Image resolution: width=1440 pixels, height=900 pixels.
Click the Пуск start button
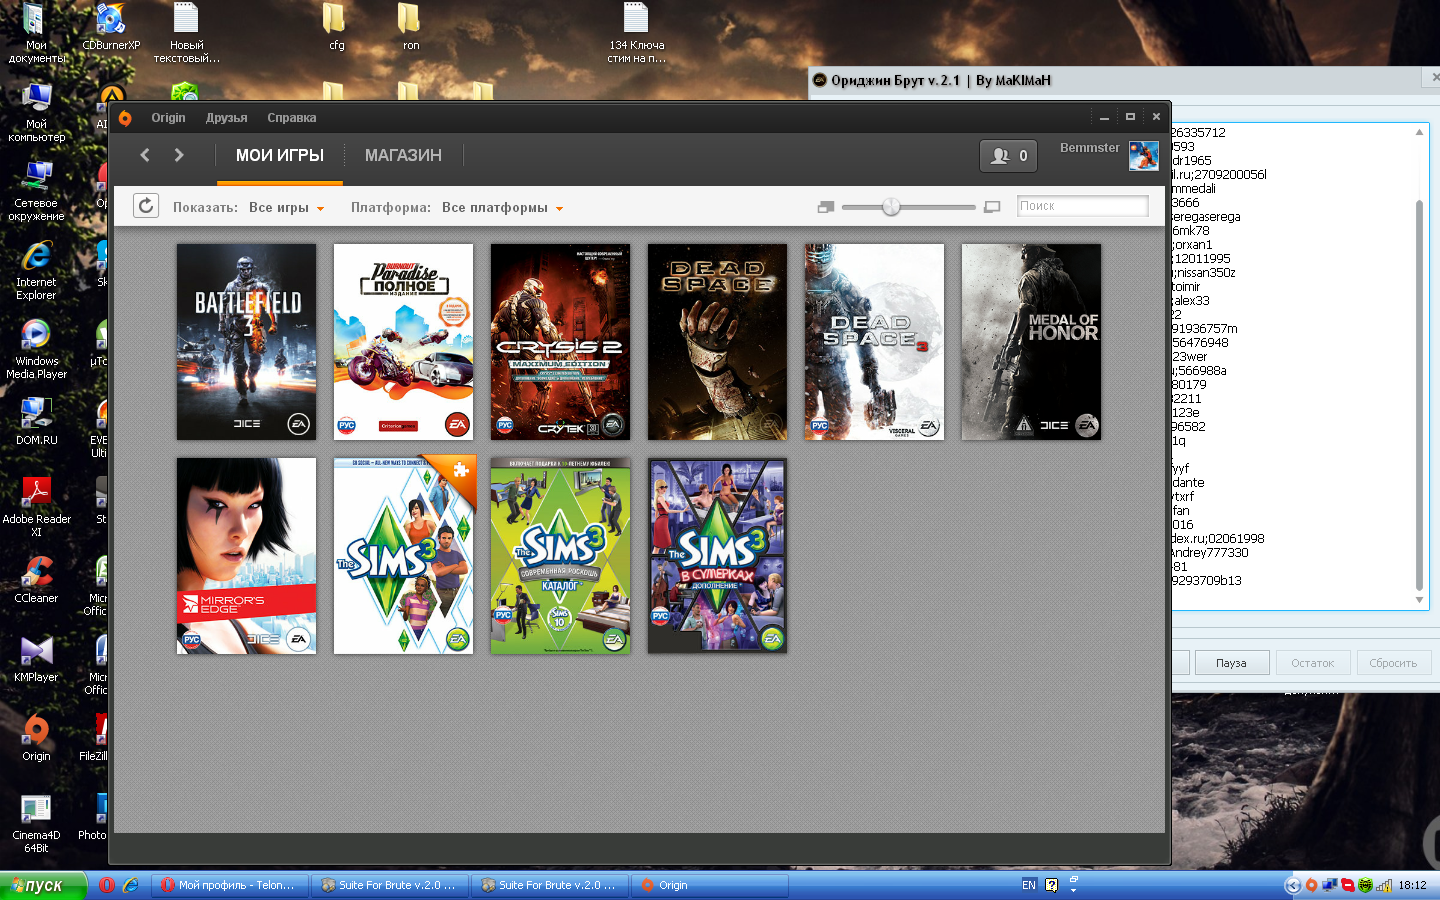pyautogui.click(x=42, y=885)
